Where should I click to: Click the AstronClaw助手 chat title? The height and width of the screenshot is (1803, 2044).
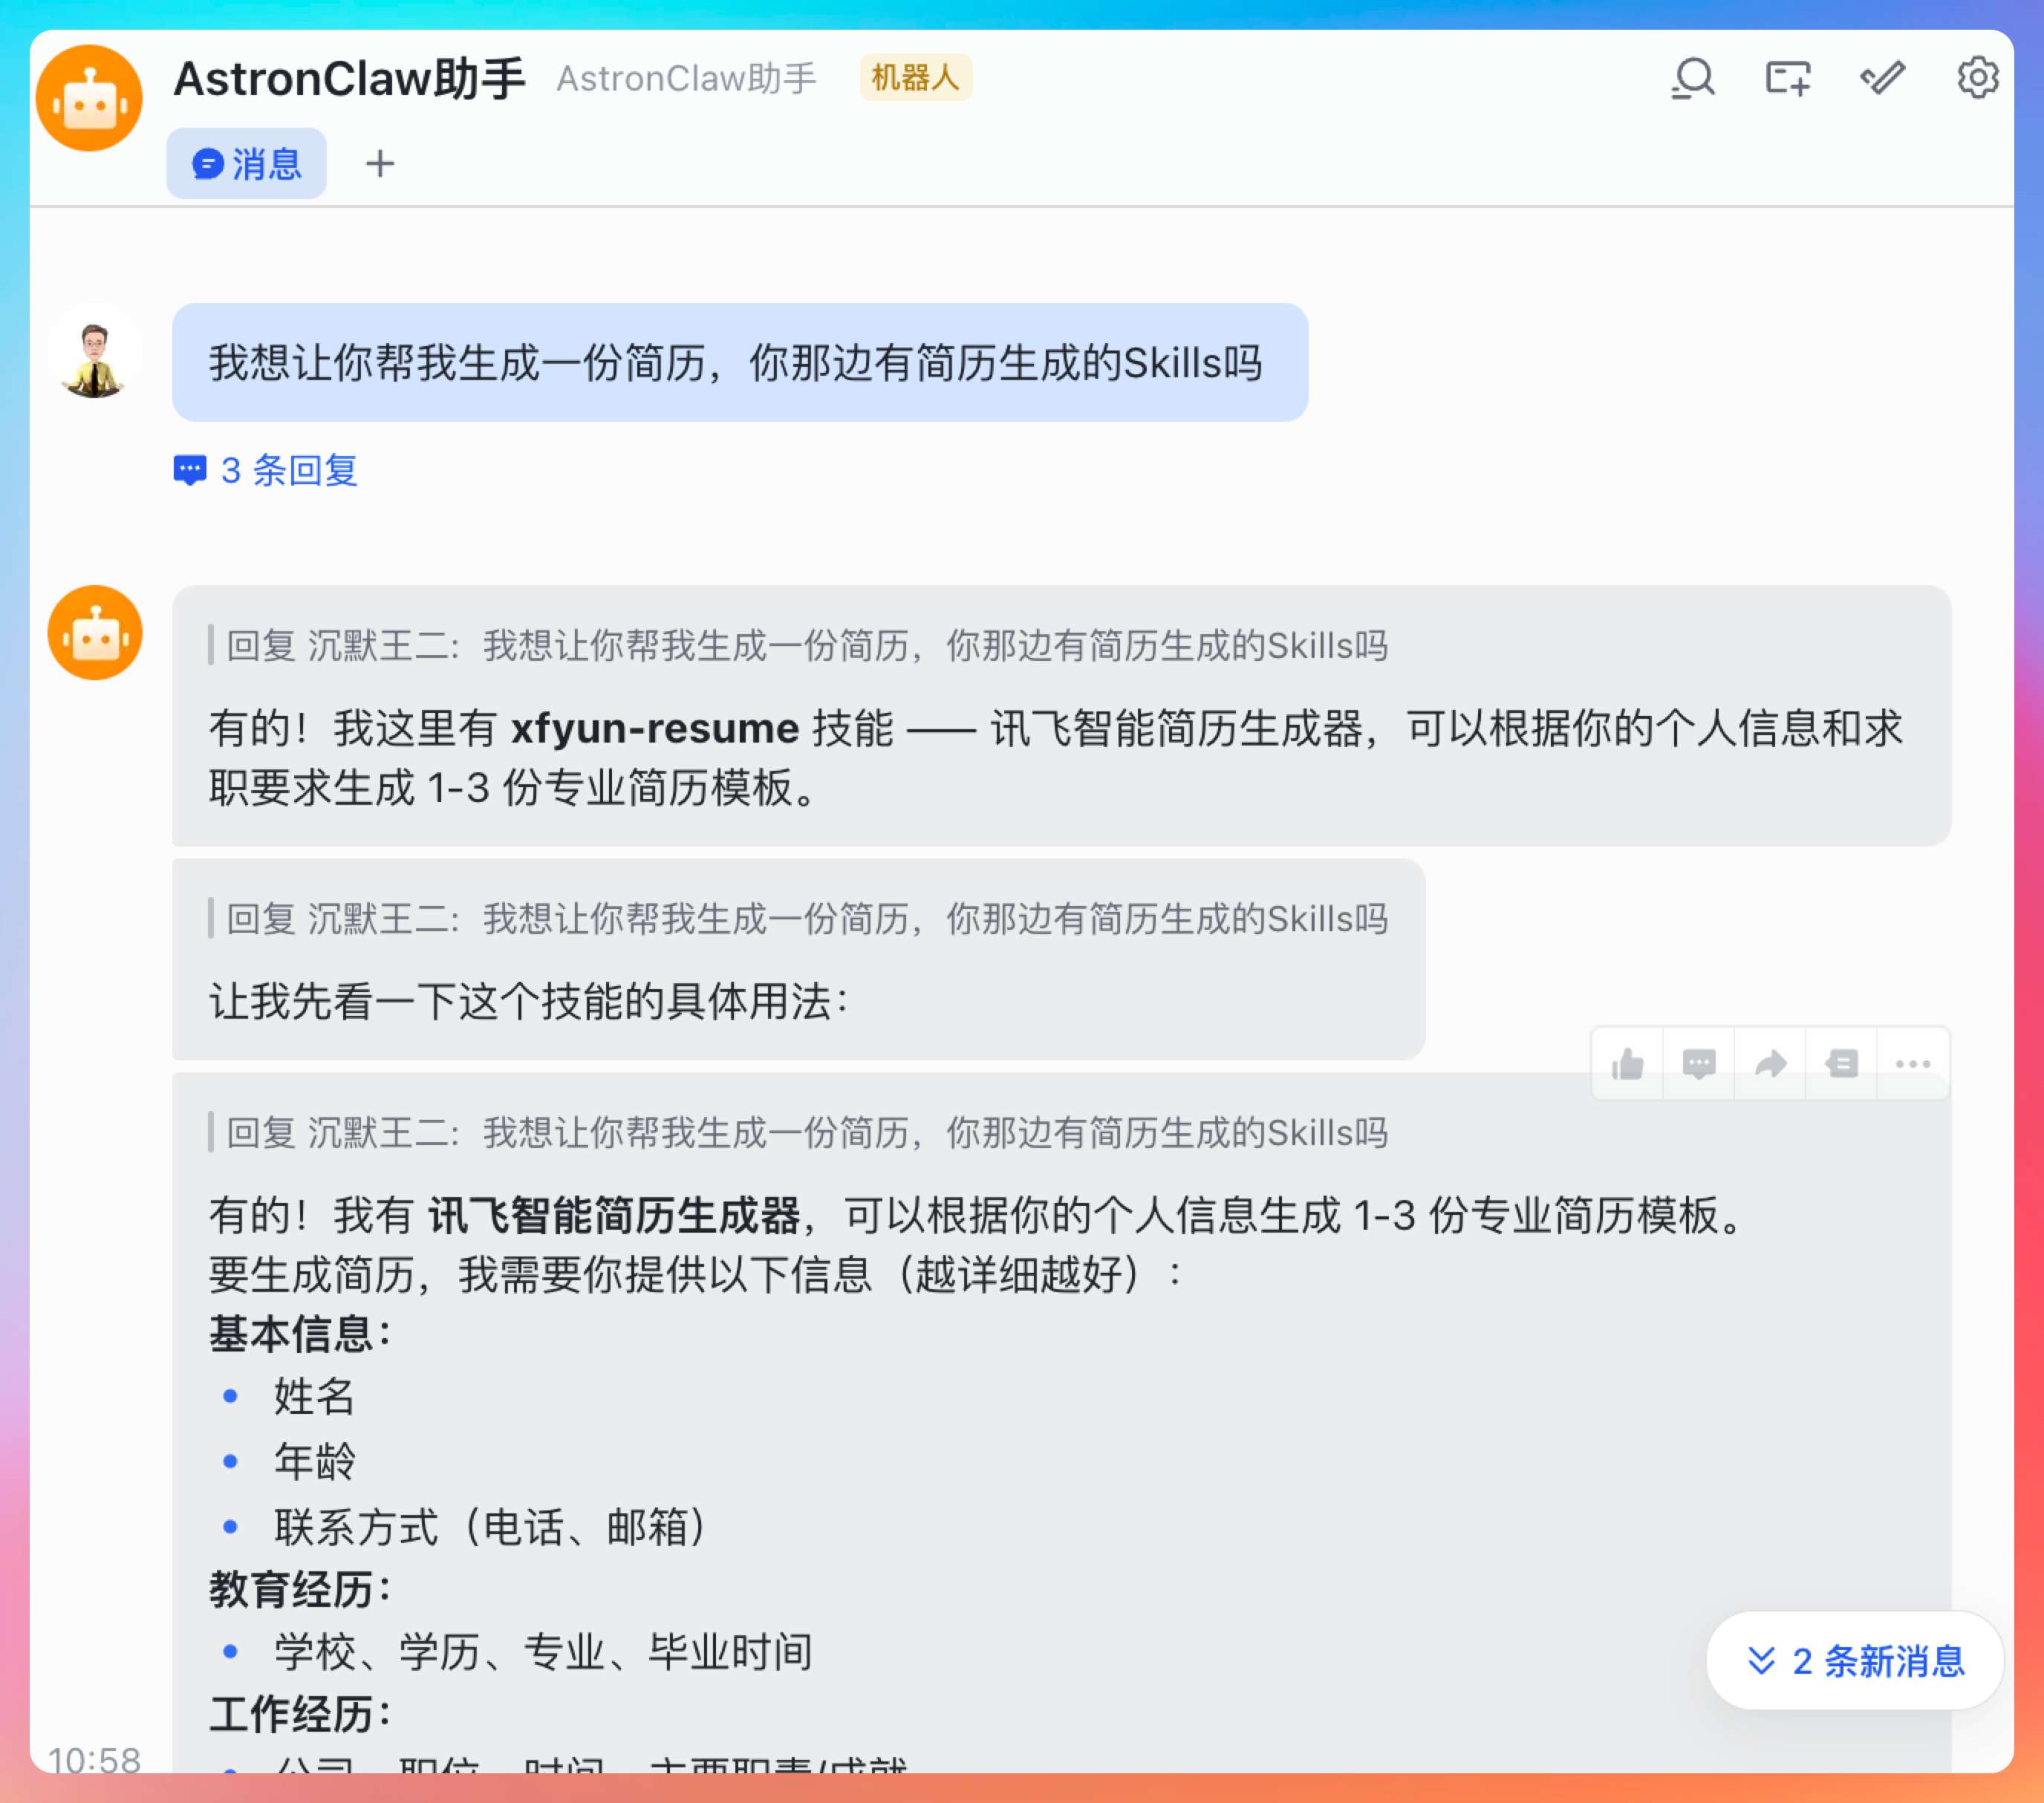point(349,78)
